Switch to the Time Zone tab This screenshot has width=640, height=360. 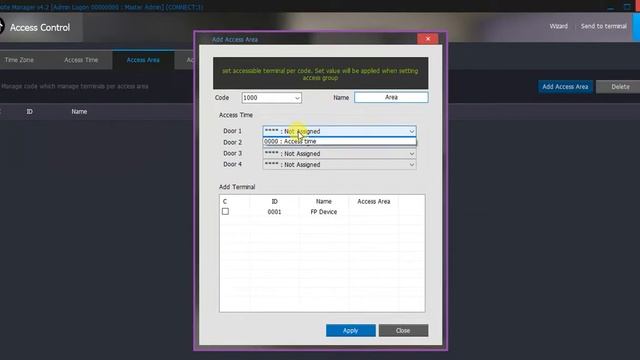pyautogui.click(x=19, y=60)
